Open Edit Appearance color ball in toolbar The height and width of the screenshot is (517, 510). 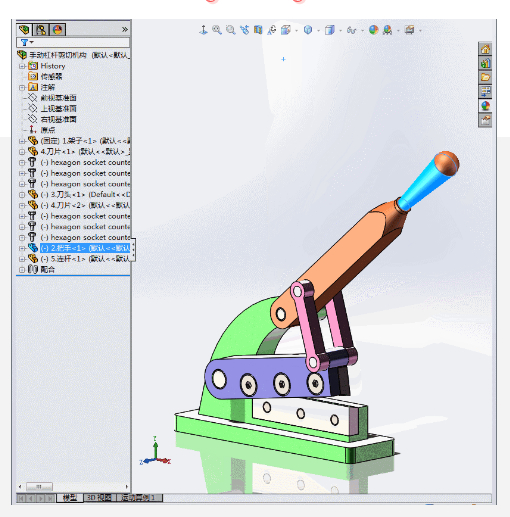374,30
